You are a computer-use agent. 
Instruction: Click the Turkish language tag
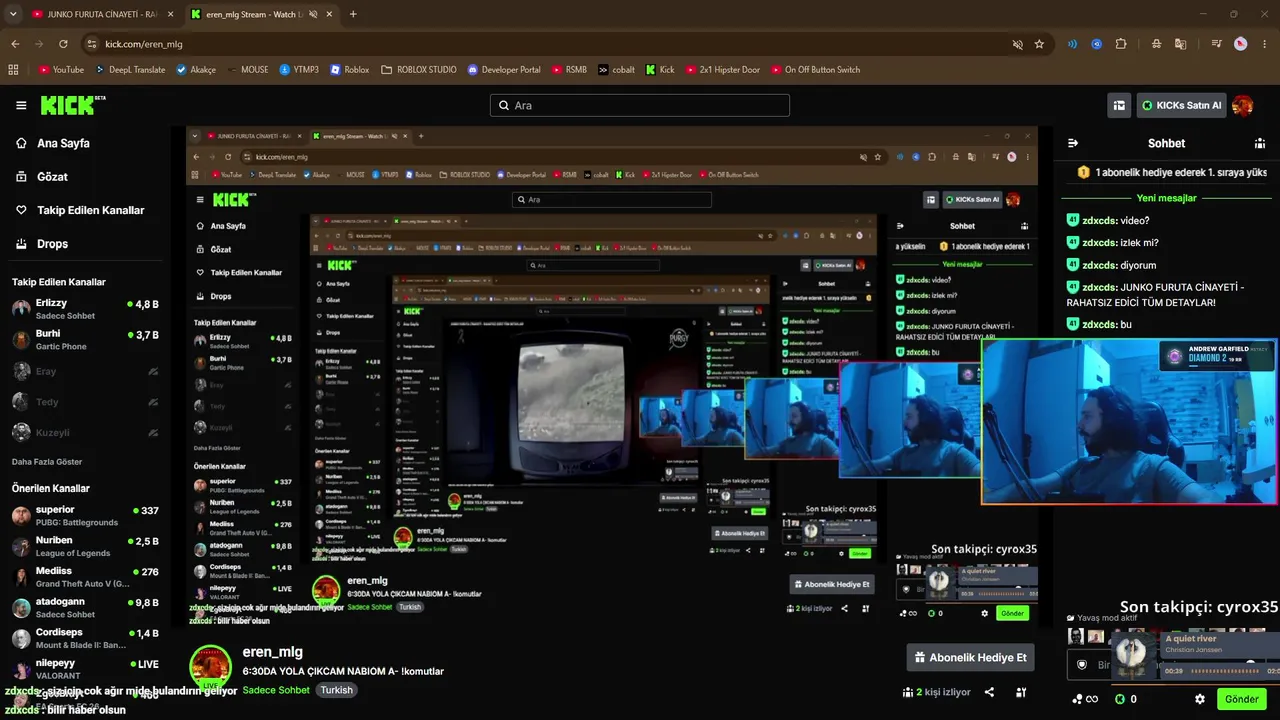[336, 690]
